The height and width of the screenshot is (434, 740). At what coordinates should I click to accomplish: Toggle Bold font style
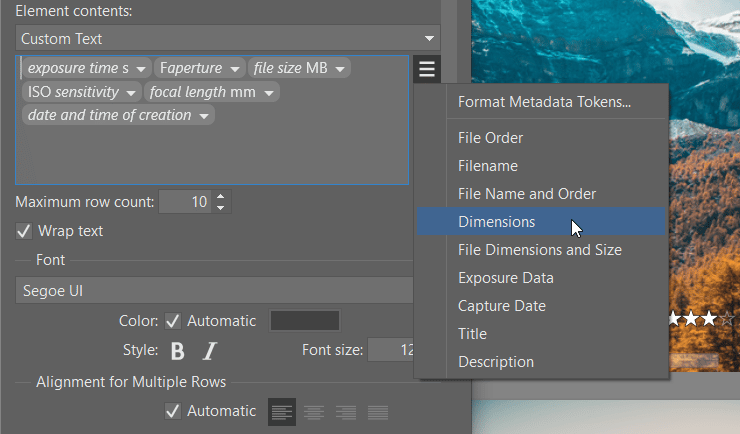[178, 350]
